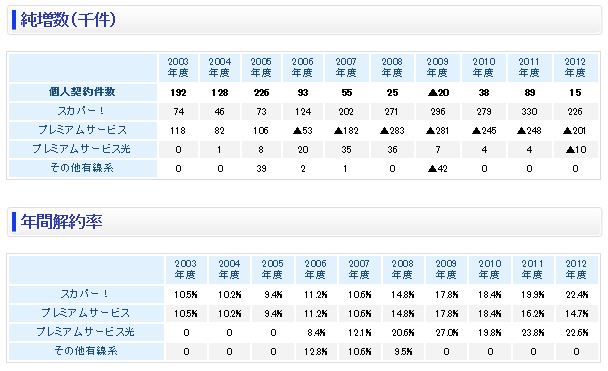This screenshot has width=608, height=371.
Task: Select その他有線系 label in the top table
Action: (82, 168)
